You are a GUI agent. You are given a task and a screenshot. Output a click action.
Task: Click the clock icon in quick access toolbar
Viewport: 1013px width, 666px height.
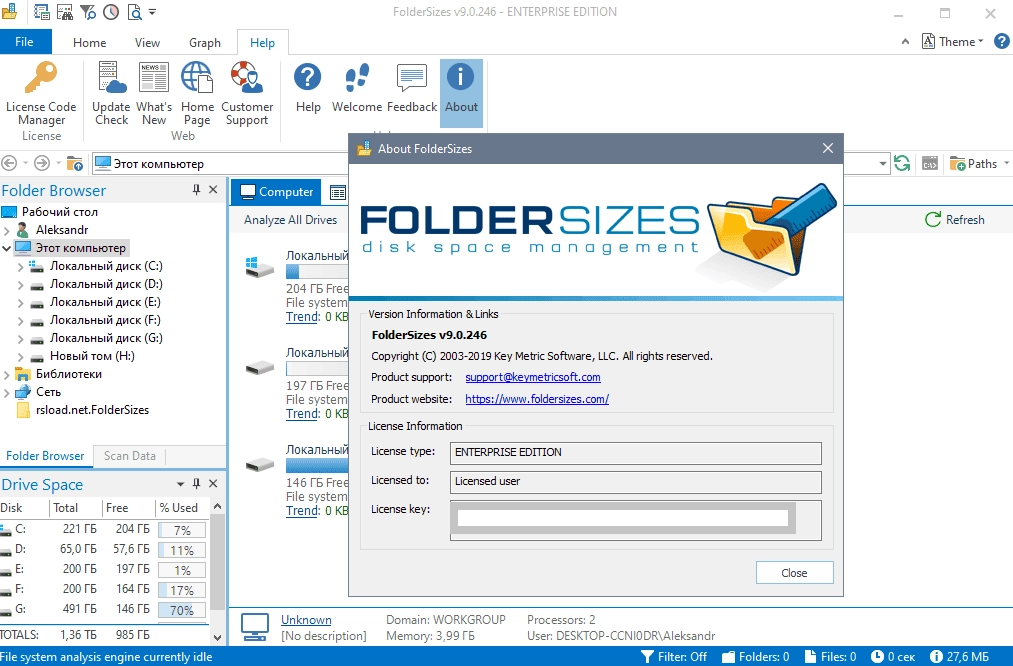110,12
